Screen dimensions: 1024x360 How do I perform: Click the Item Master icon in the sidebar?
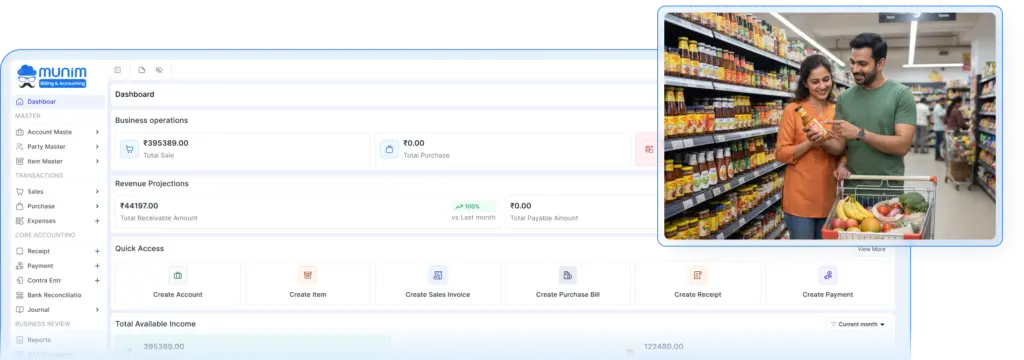point(20,161)
